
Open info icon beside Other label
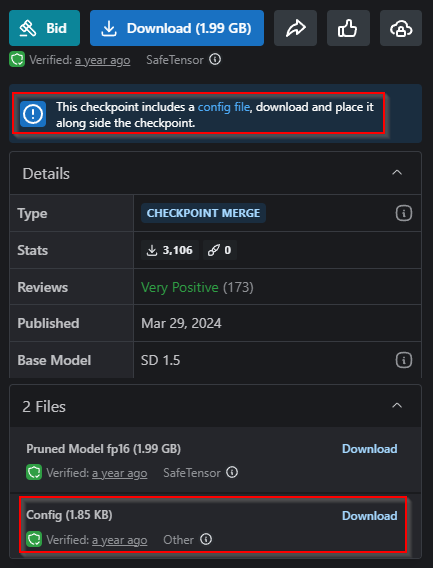point(206,539)
